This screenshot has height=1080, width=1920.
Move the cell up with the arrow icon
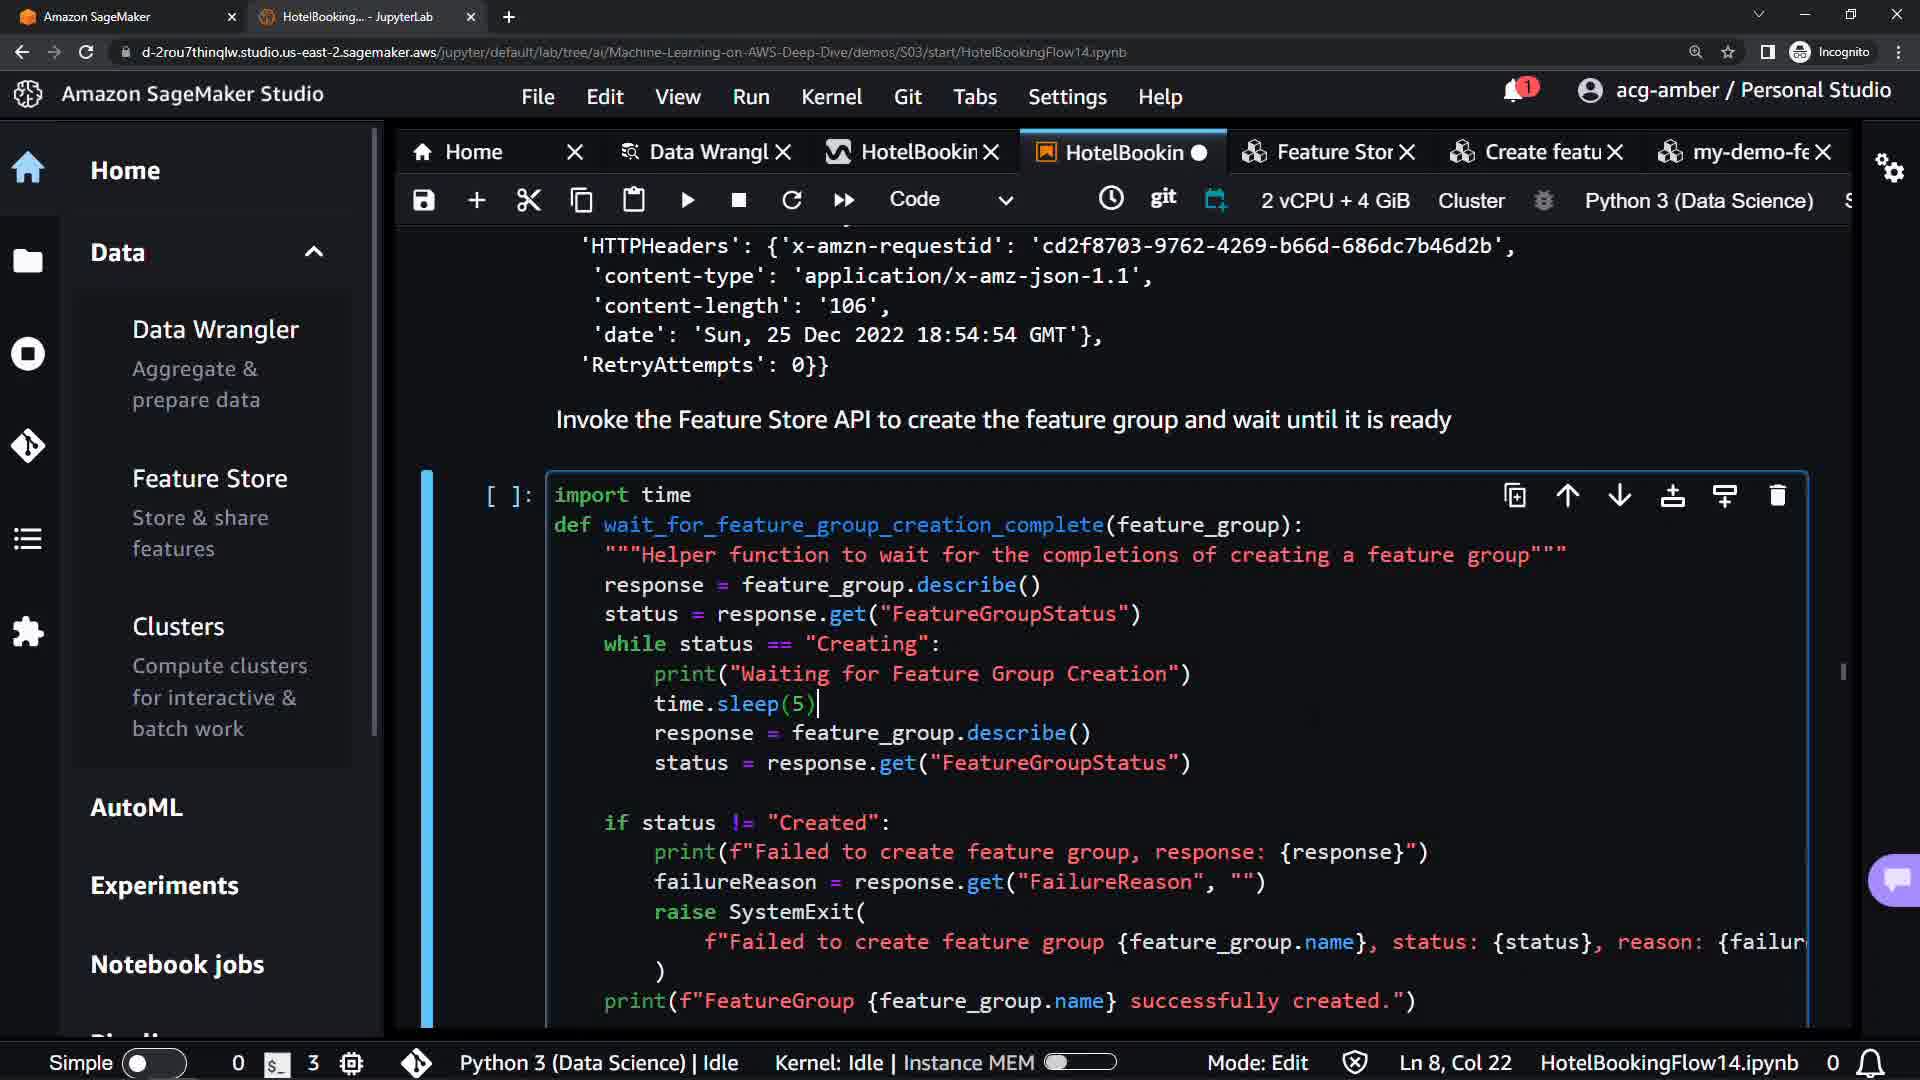pyautogui.click(x=1568, y=495)
